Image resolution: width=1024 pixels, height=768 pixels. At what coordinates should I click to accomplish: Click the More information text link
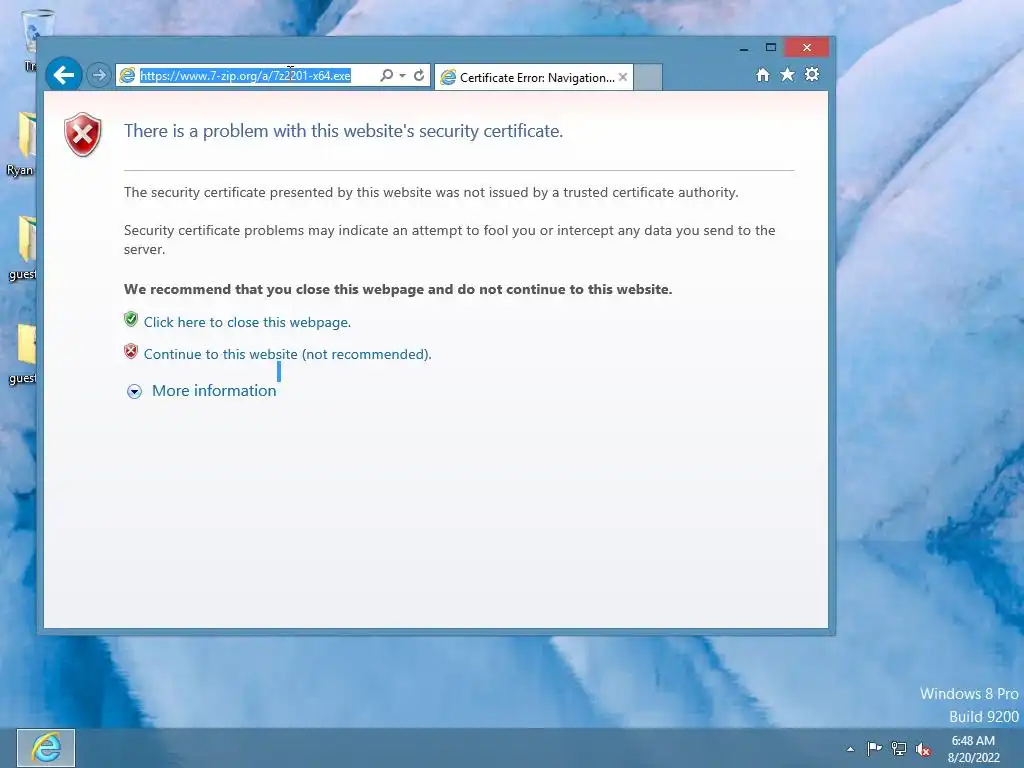click(214, 391)
